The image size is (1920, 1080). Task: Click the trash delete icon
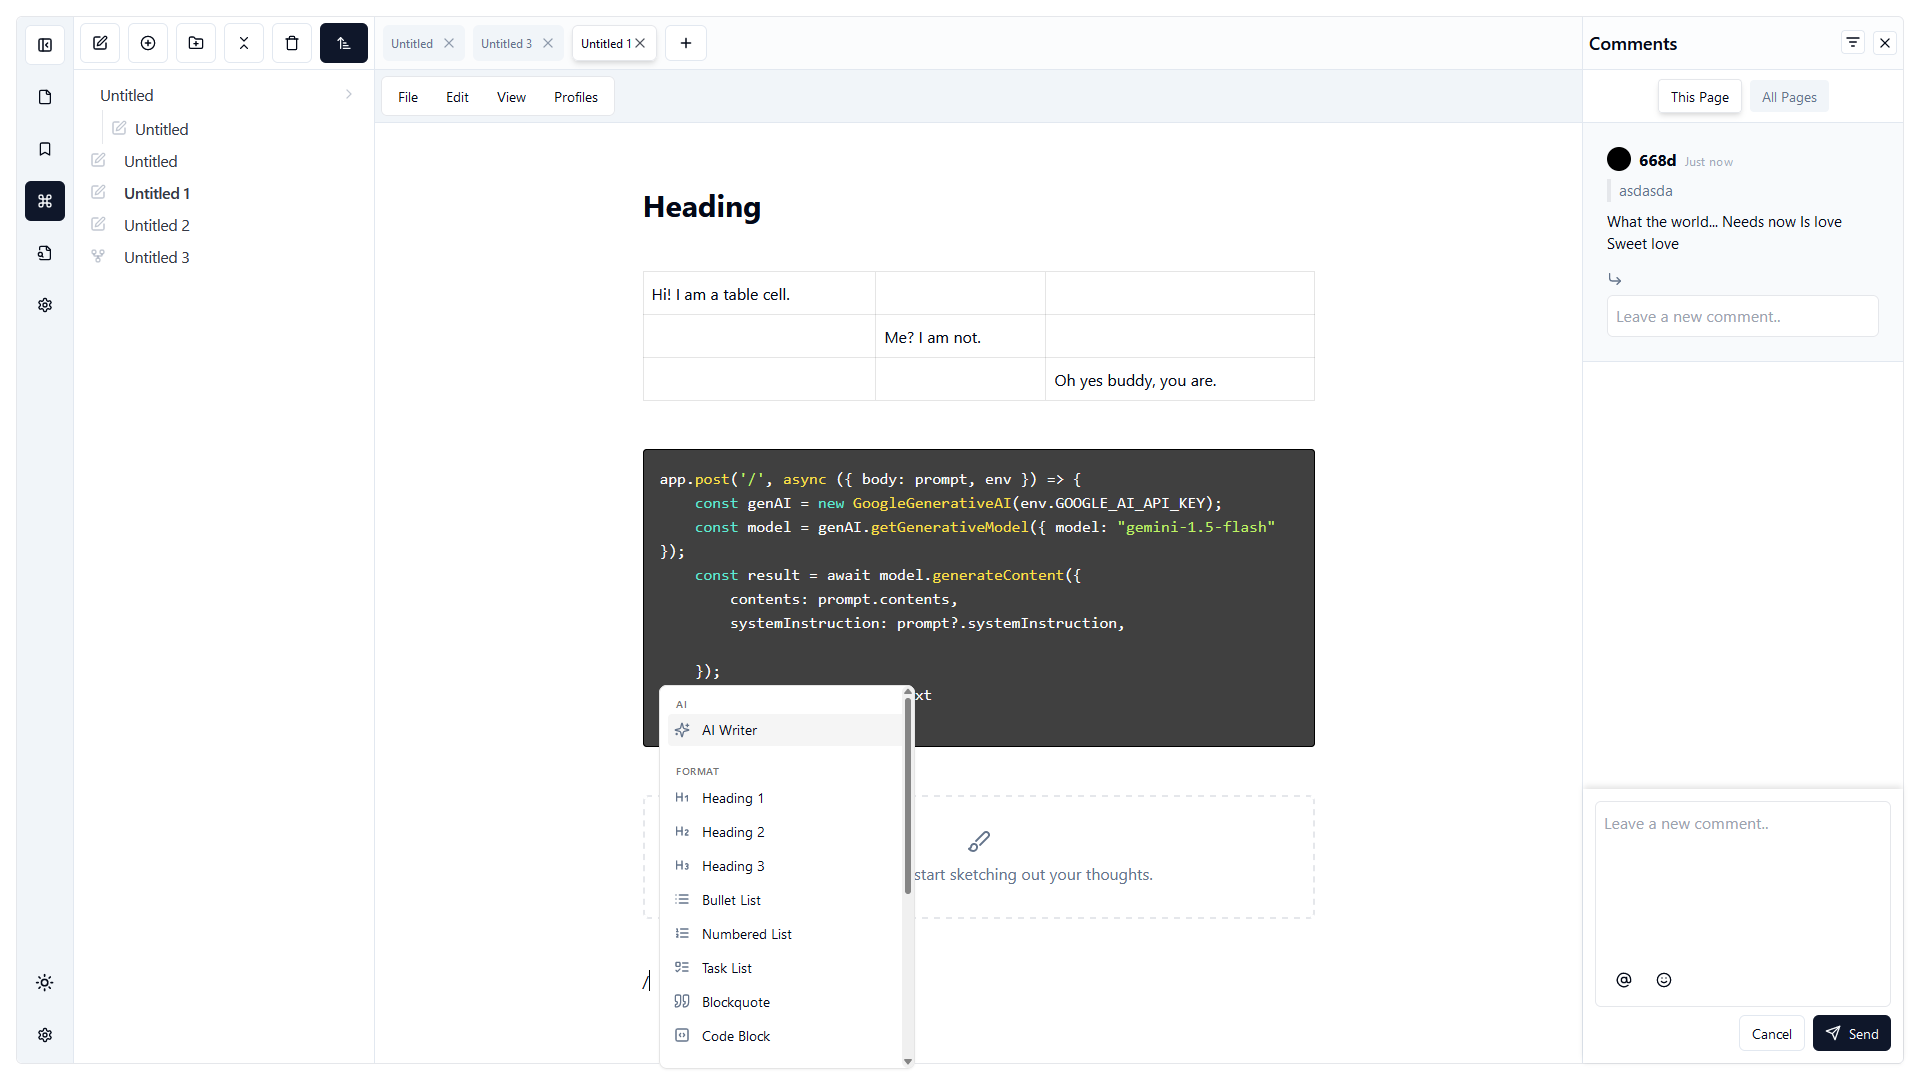[292, 43]
